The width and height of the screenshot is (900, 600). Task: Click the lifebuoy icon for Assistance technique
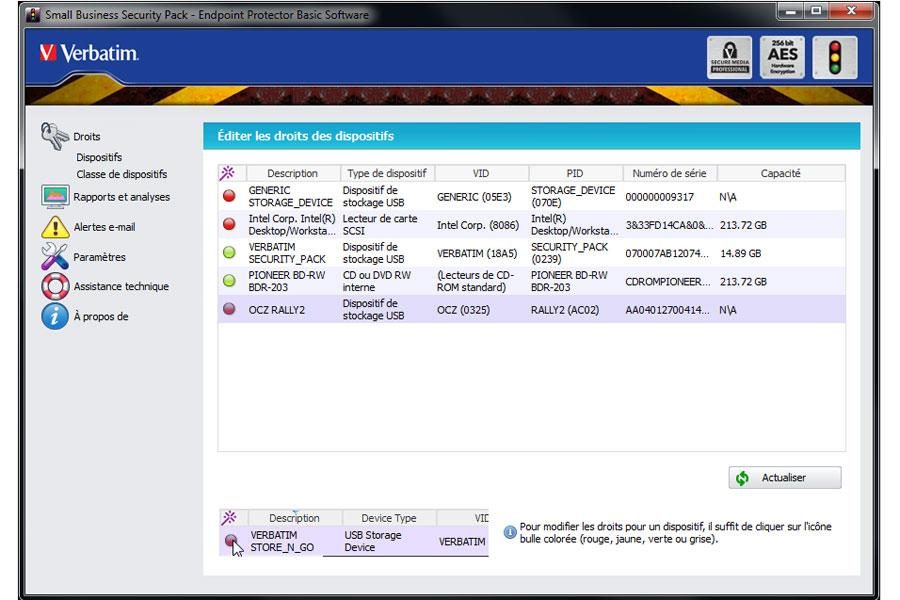(x=55, y=286)
